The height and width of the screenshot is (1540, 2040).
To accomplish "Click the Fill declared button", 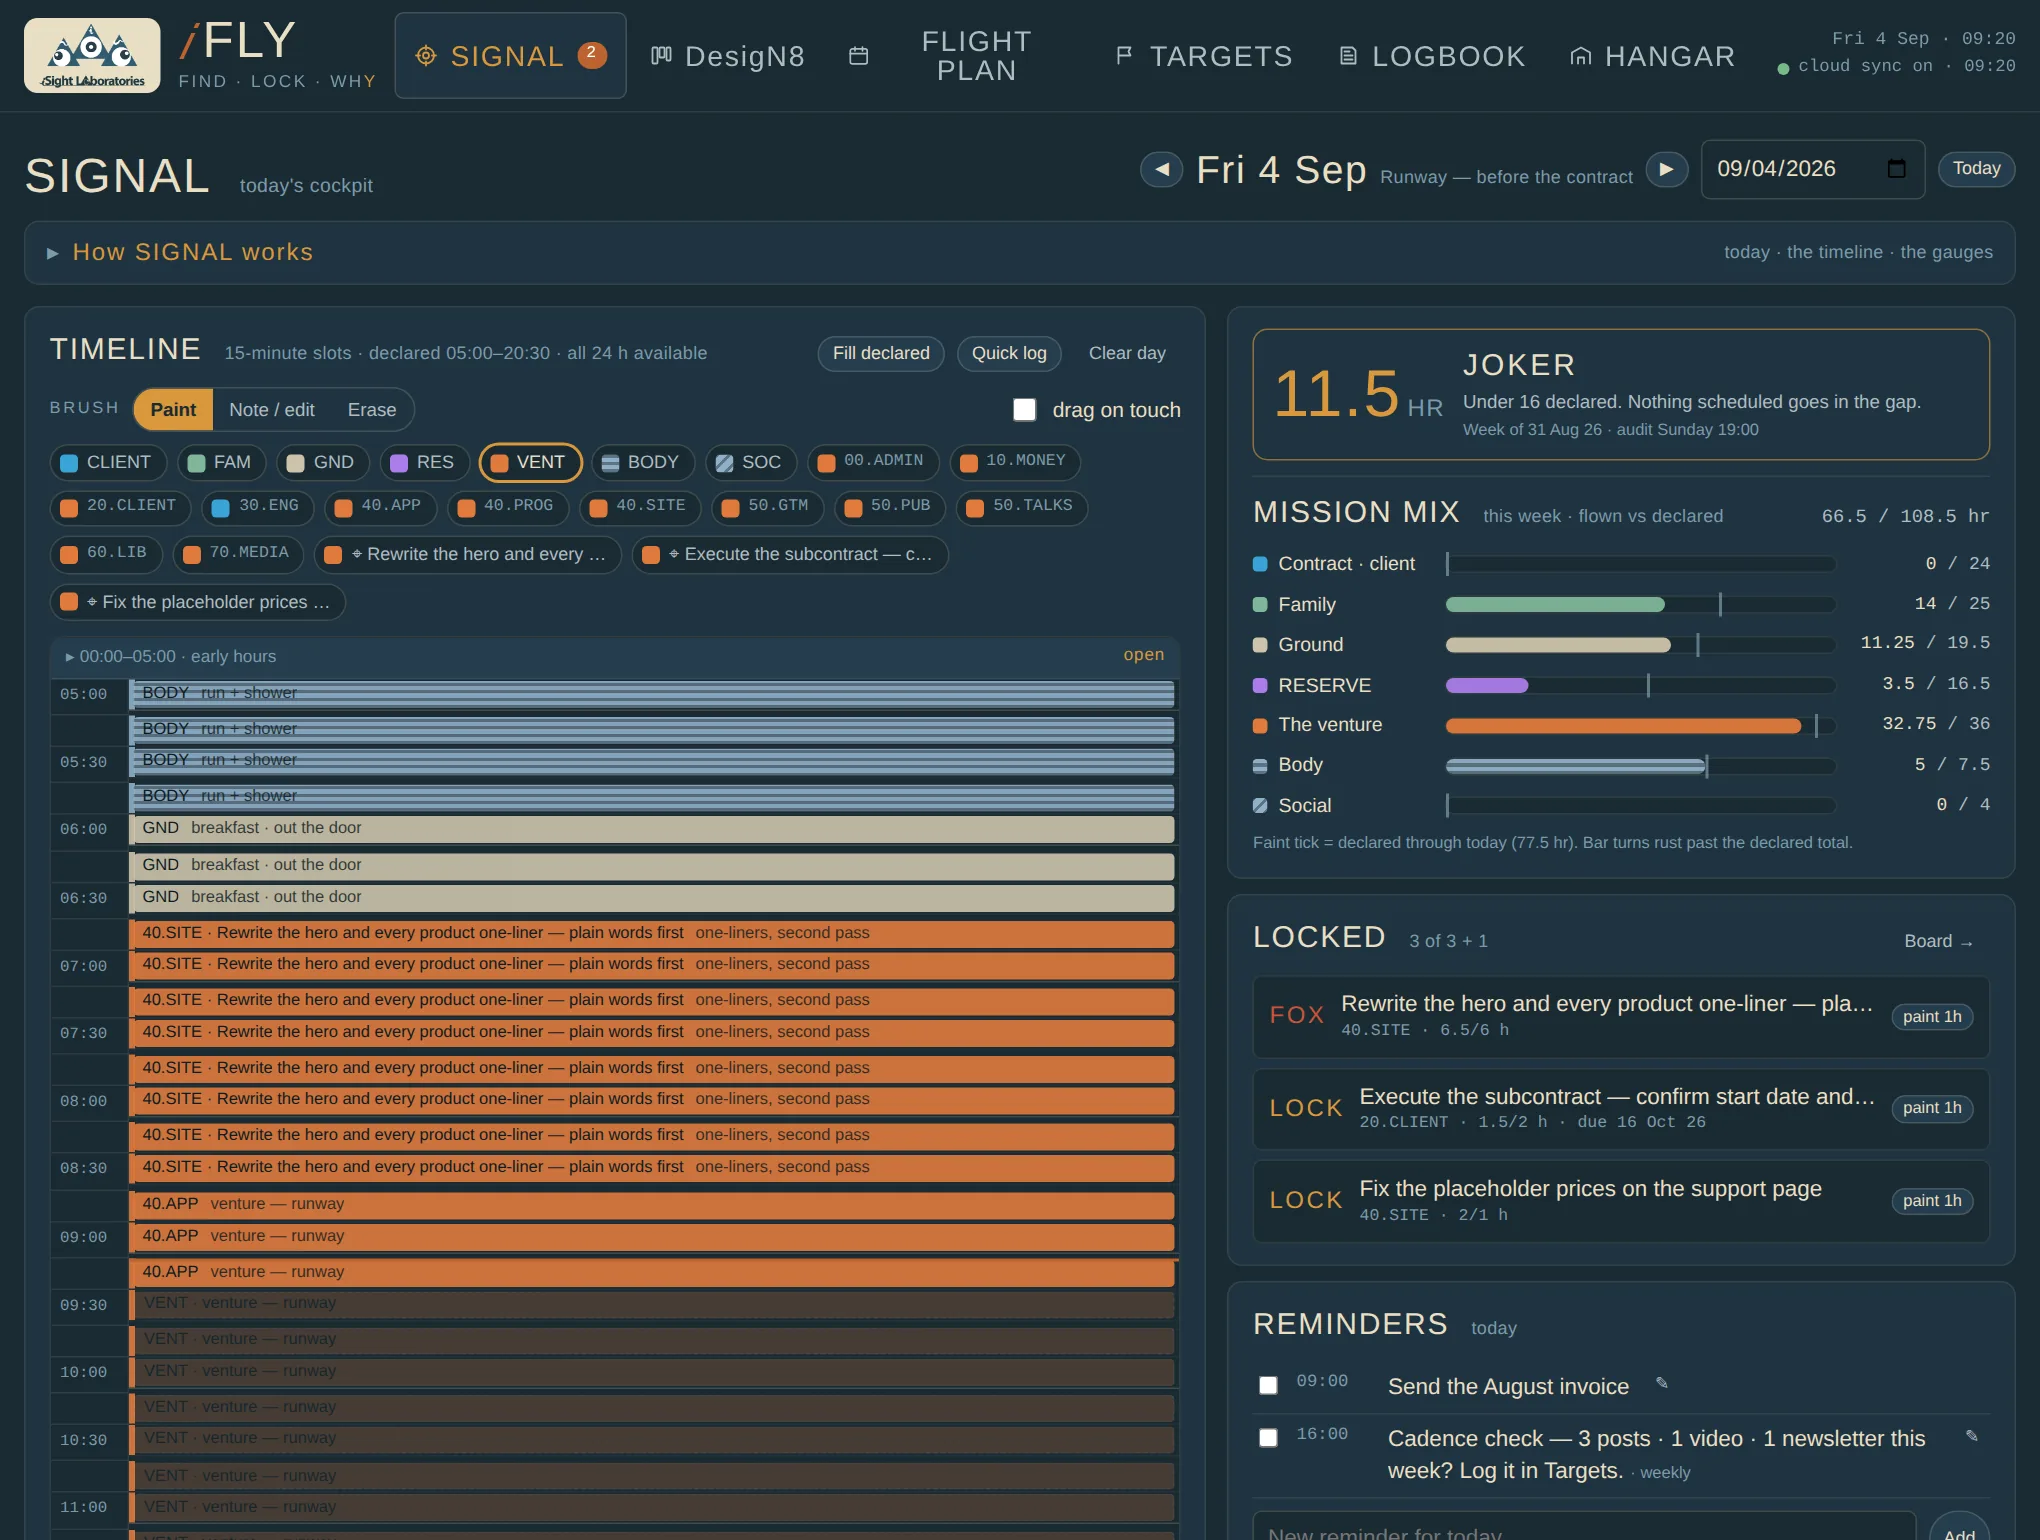I will (x=881, y=354).
